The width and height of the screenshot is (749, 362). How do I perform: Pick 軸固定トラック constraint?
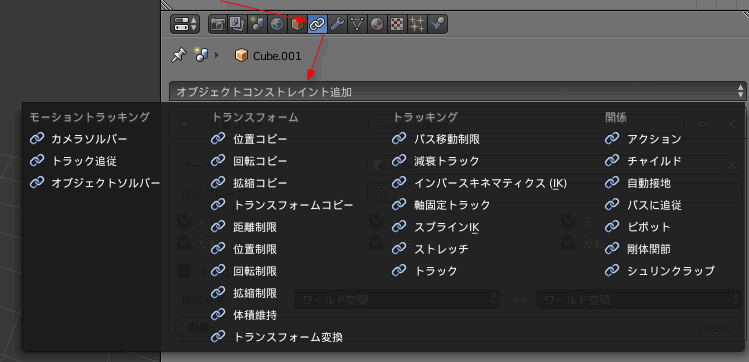441,205
